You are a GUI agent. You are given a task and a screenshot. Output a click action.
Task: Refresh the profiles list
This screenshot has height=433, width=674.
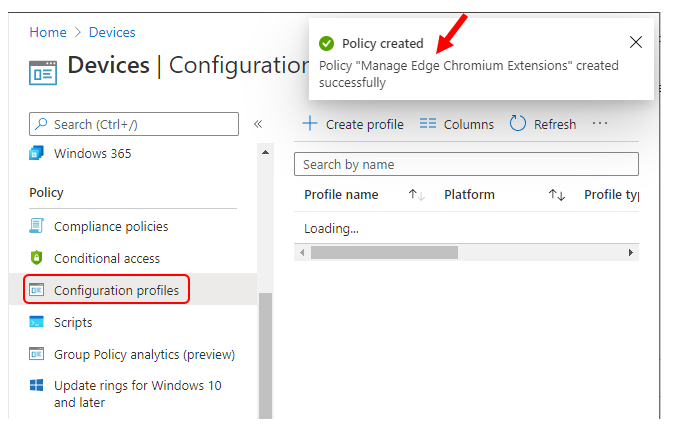[x=543, y=124]
